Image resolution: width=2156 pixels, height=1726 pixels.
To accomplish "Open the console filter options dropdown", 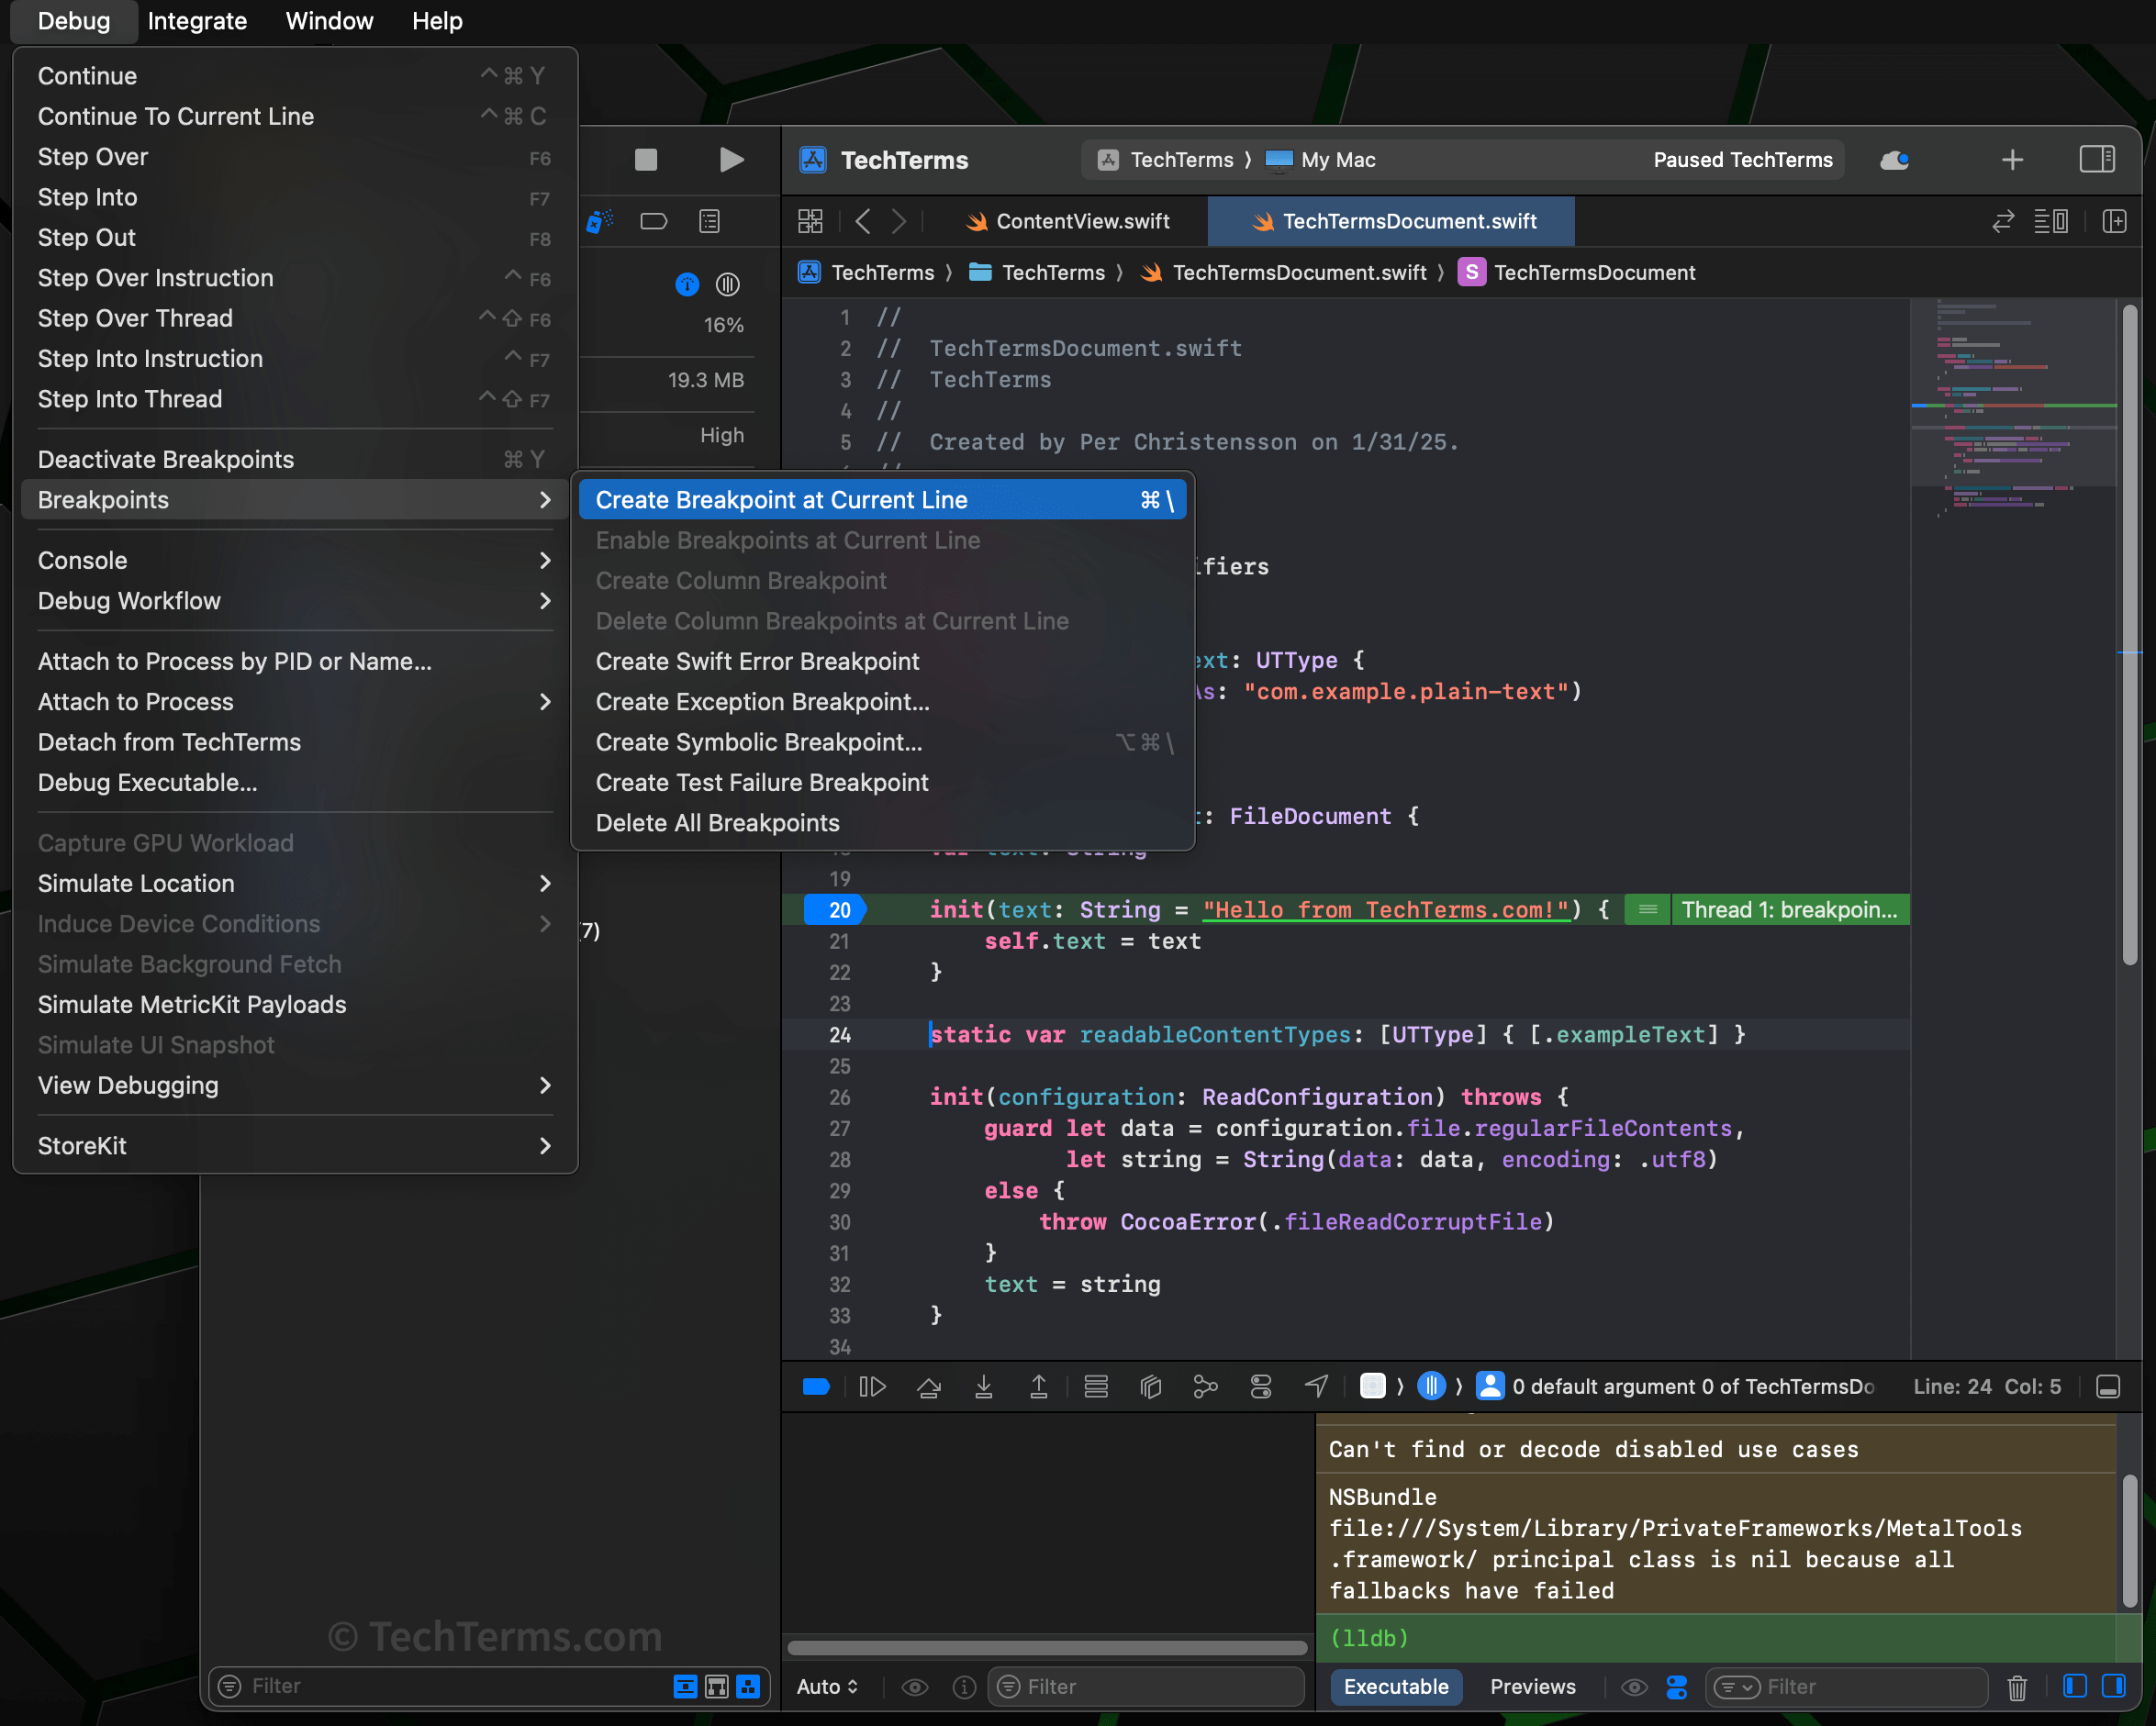I will point(1736,1687).
